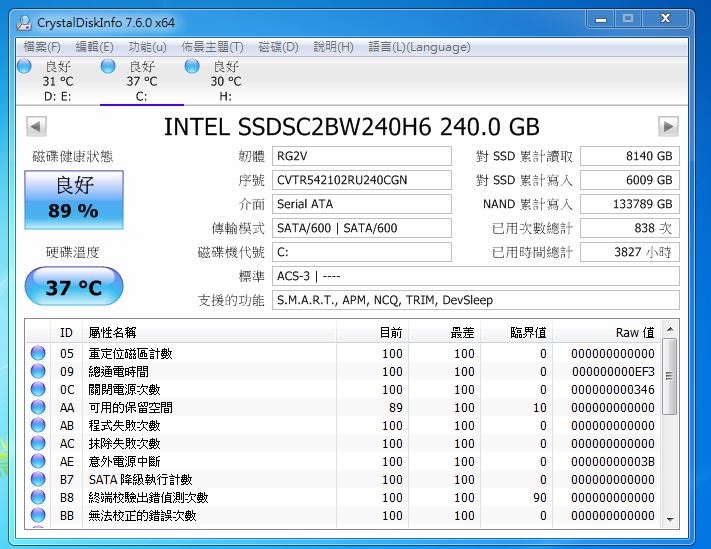Show the next disk with right arrow
711x549 pixels.
[x=668, y=126]
